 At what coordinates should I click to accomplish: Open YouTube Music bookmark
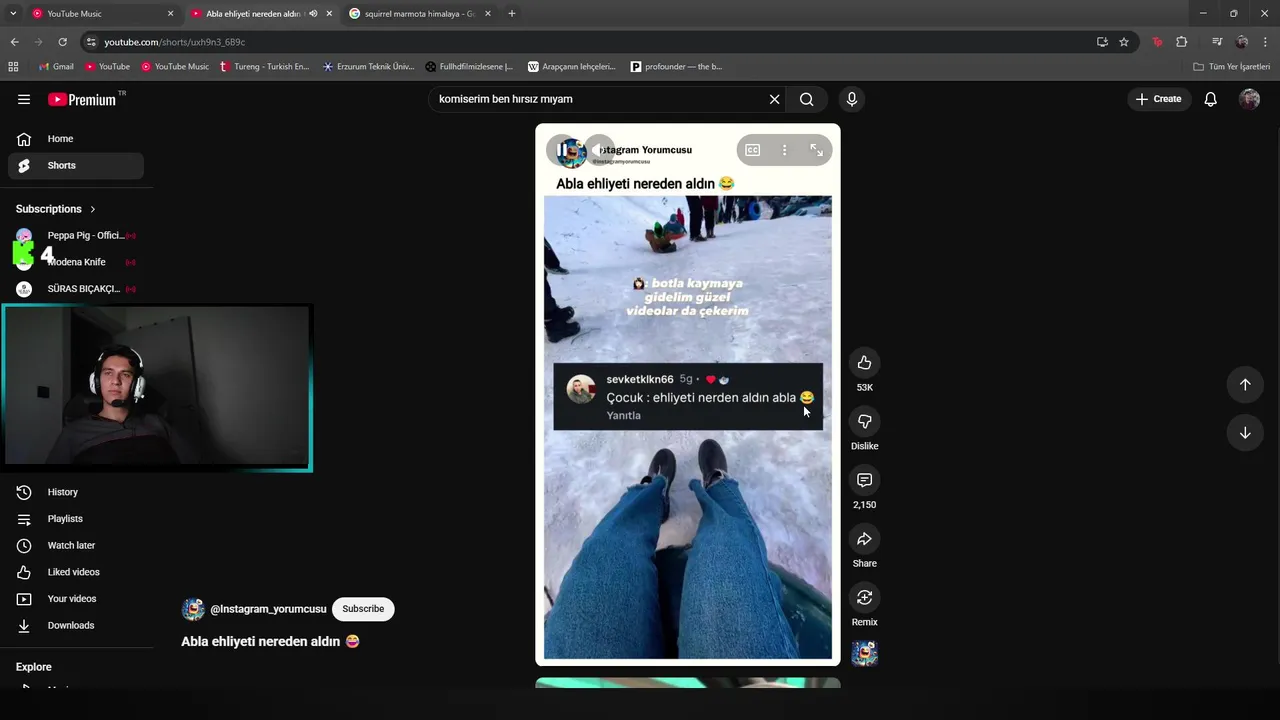[175, 67]
